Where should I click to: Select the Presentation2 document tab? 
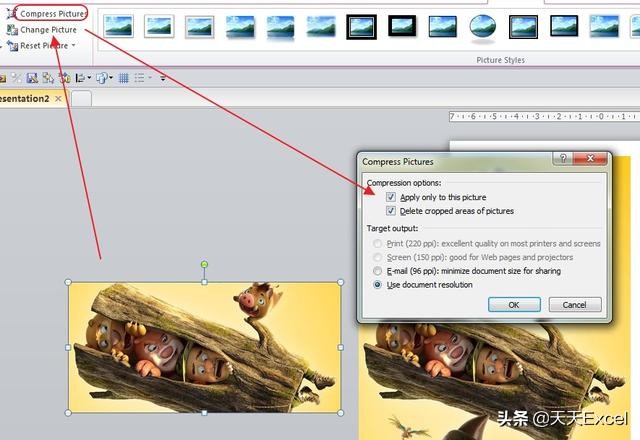[24, 98]
